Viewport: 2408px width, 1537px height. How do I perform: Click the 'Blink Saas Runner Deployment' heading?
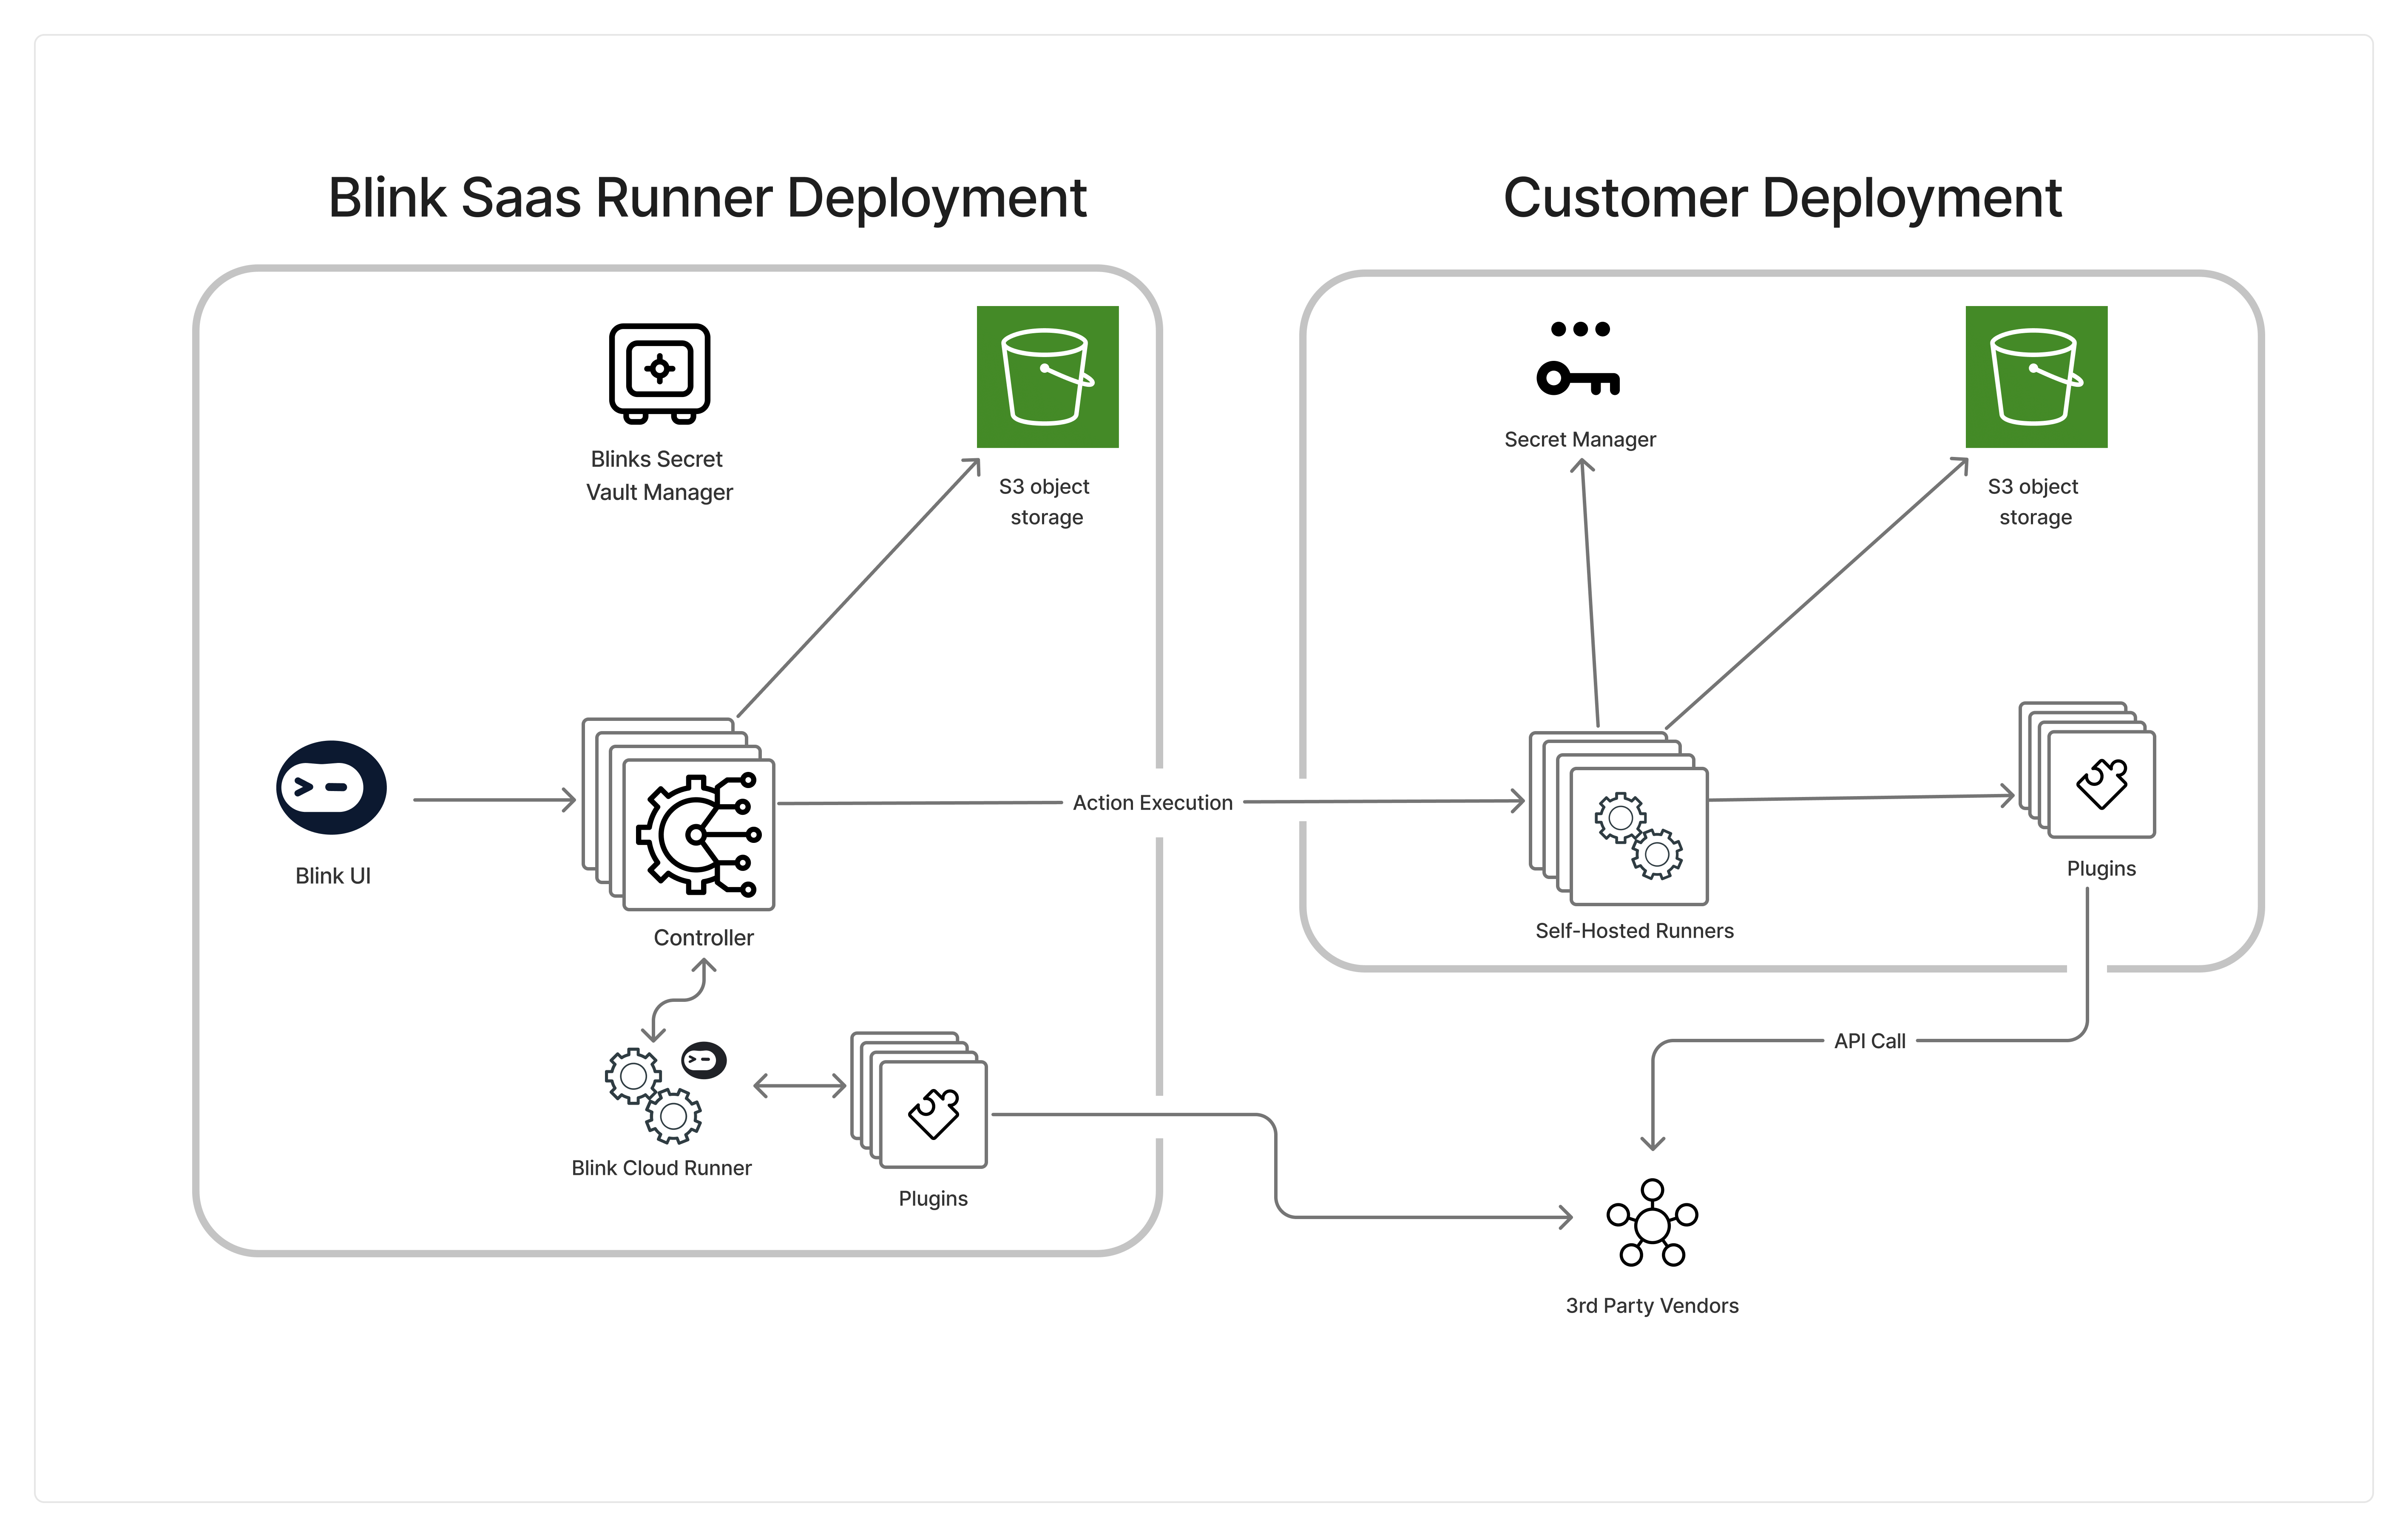tap(707, 198)
